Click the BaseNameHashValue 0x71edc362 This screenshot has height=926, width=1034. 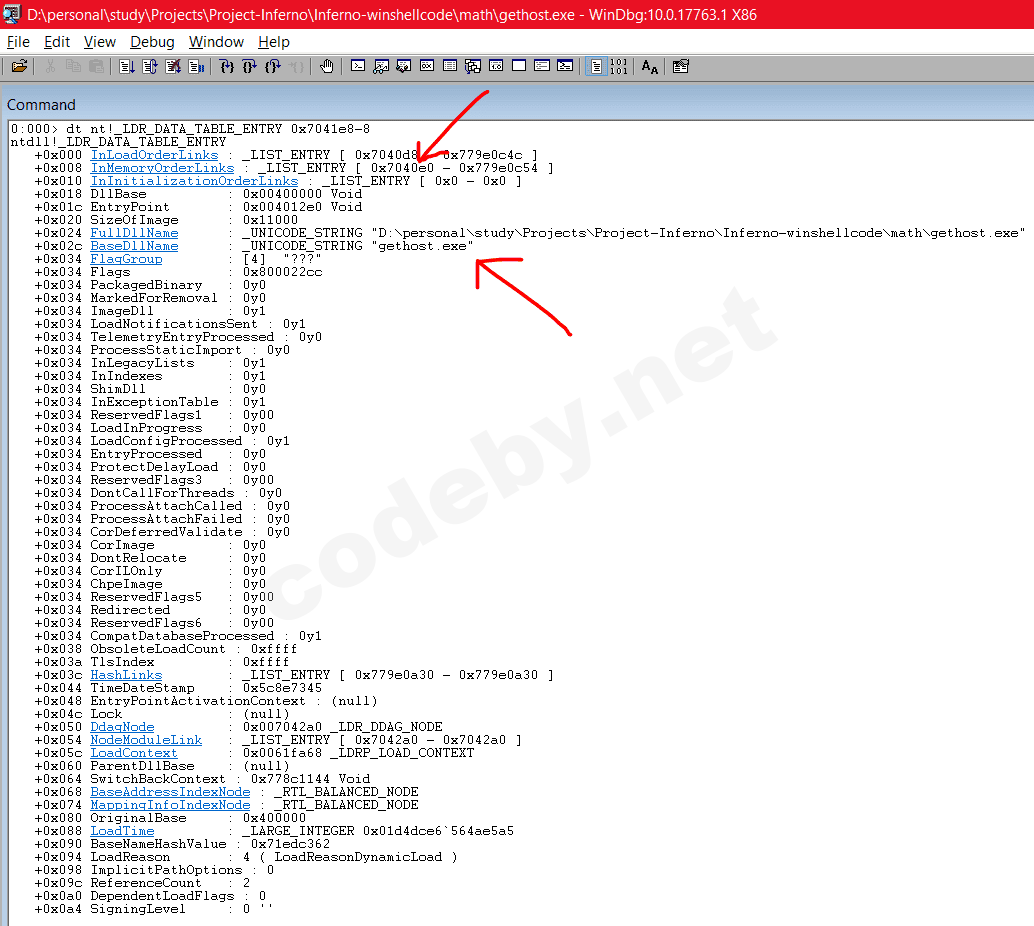(290, 844)
